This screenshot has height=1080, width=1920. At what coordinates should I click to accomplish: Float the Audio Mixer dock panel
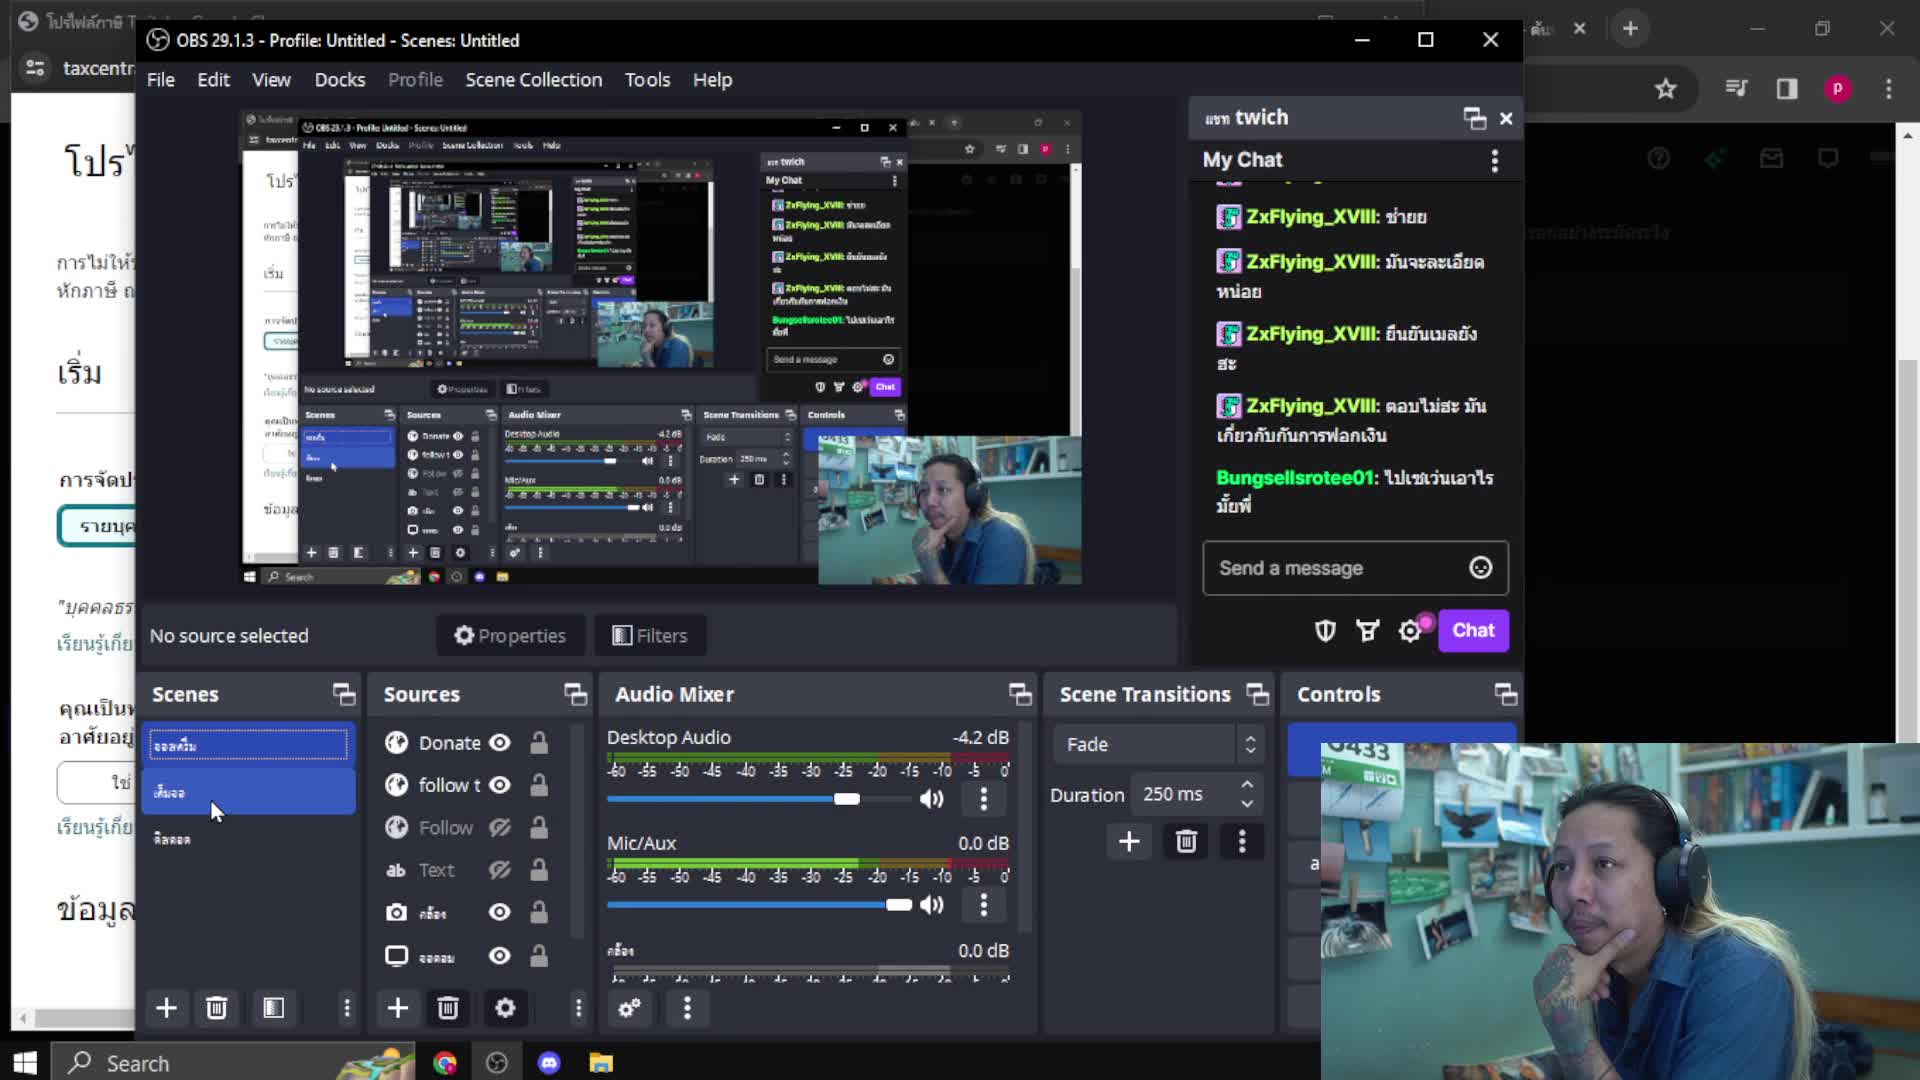pos(1020,694)
